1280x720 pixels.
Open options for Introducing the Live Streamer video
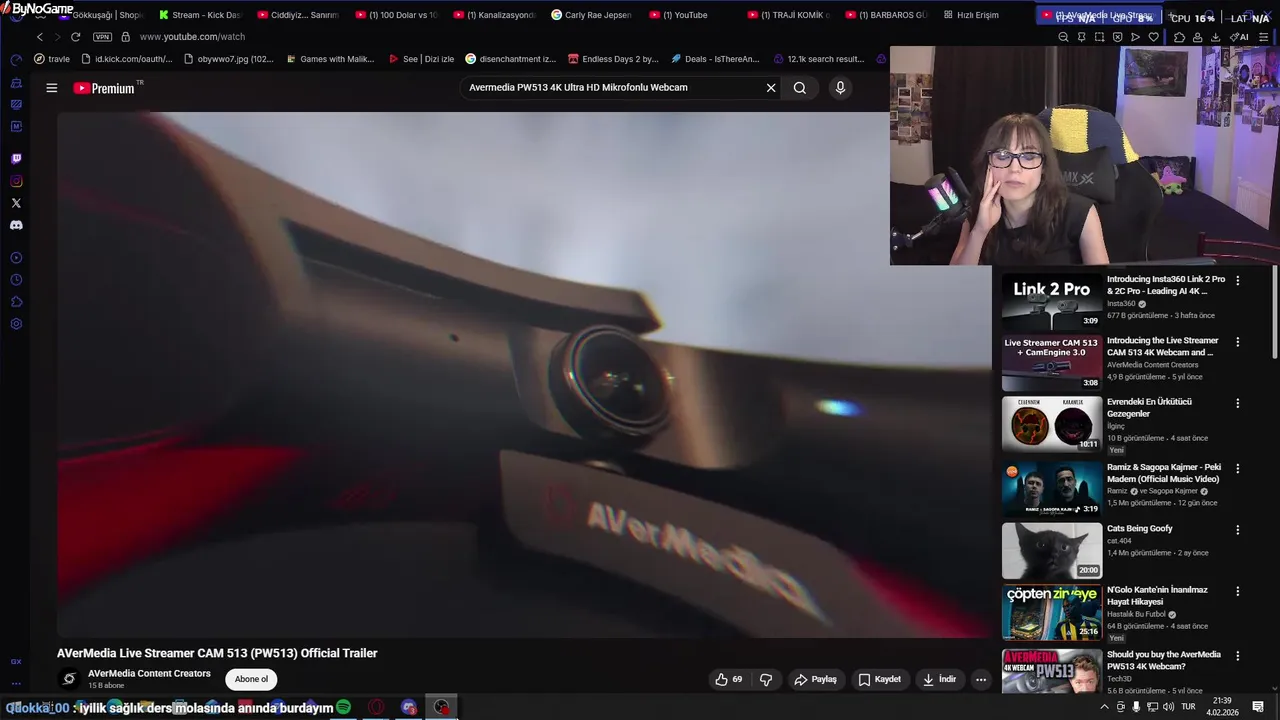(1237, 342)
